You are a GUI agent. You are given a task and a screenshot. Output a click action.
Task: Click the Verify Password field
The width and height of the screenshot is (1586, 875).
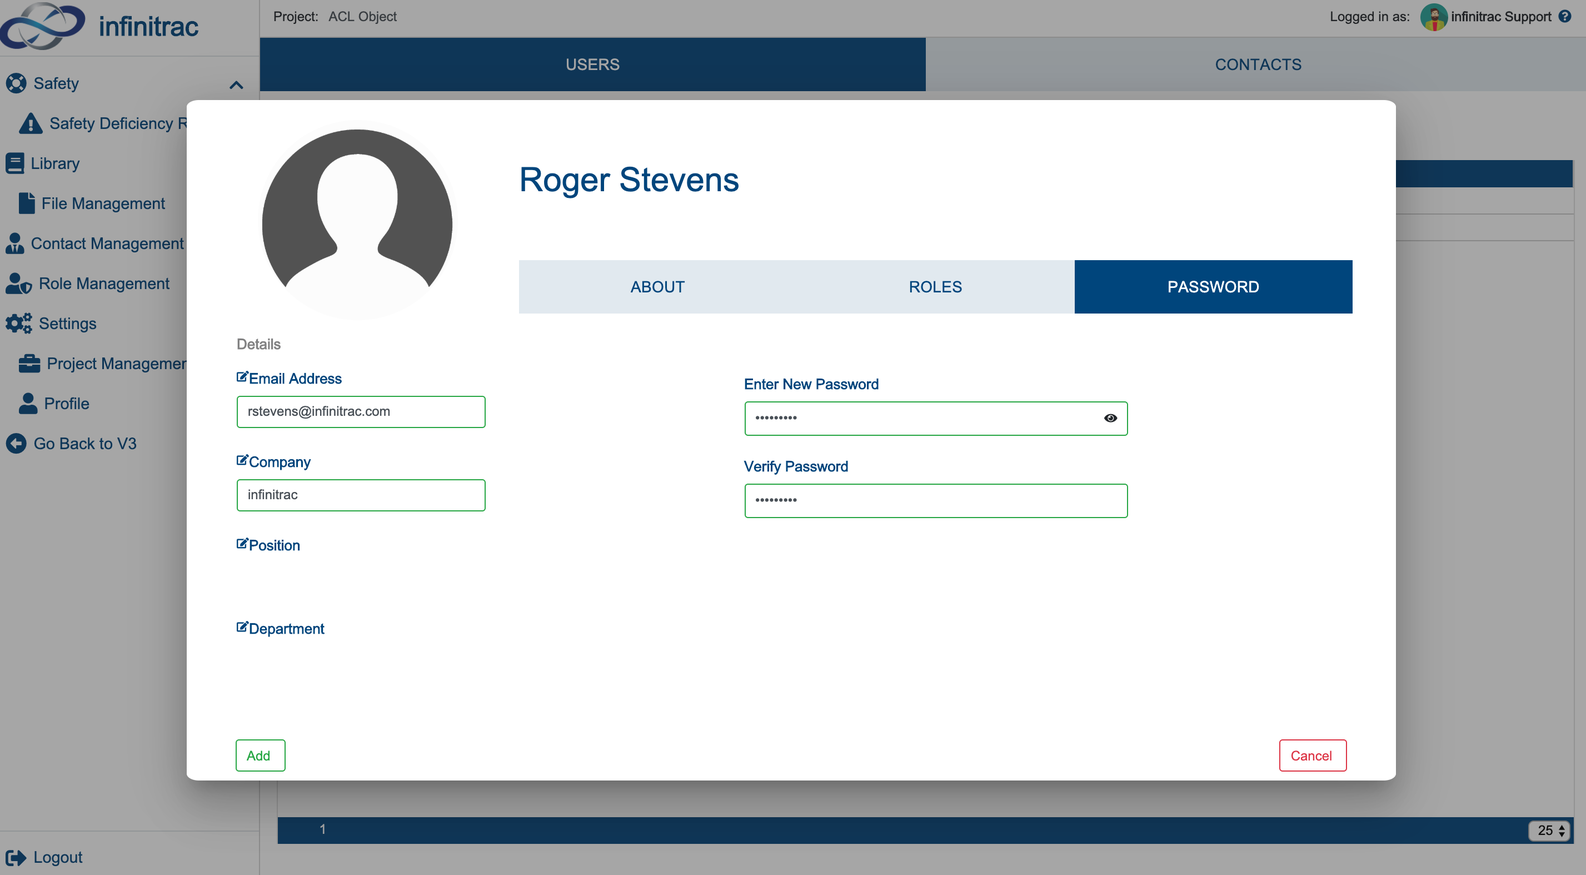pyautogui.click(x=936, y=500)
